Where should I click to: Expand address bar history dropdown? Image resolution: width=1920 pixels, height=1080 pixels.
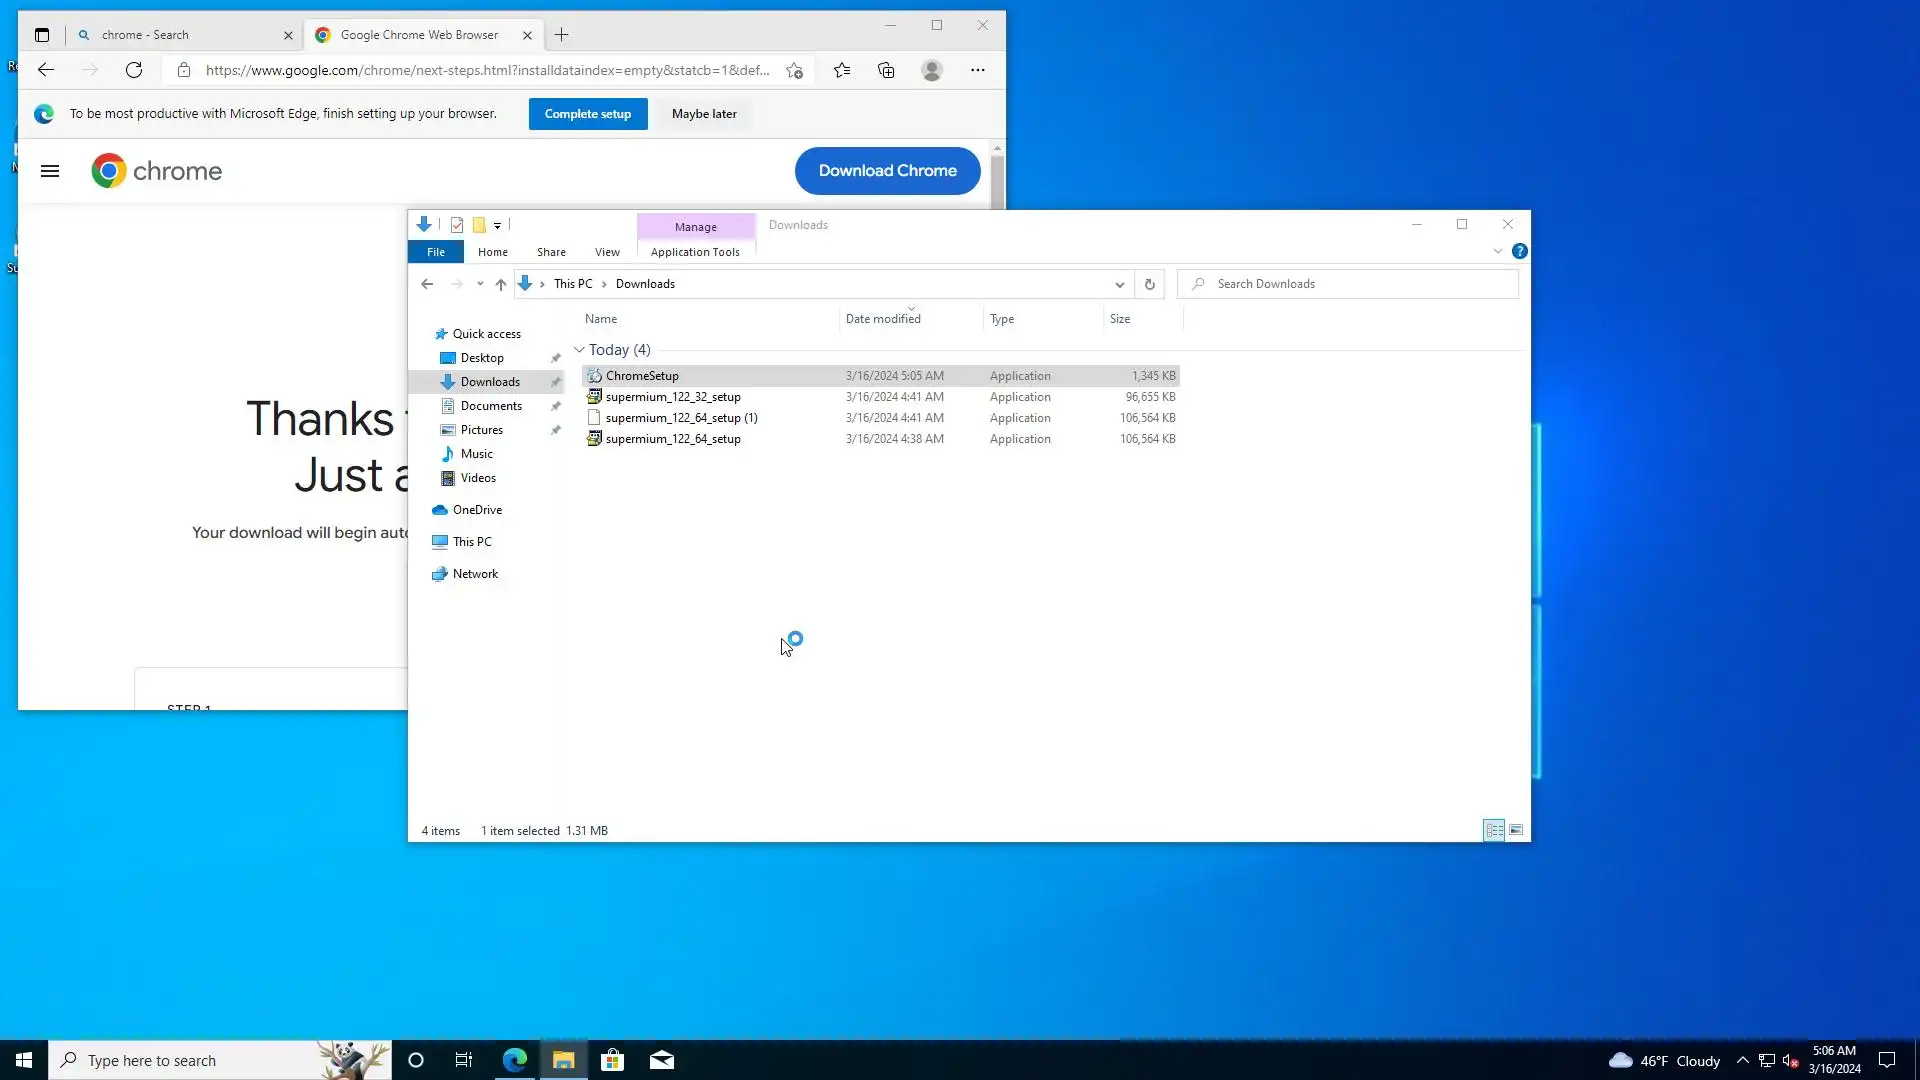click(1119, 284)
